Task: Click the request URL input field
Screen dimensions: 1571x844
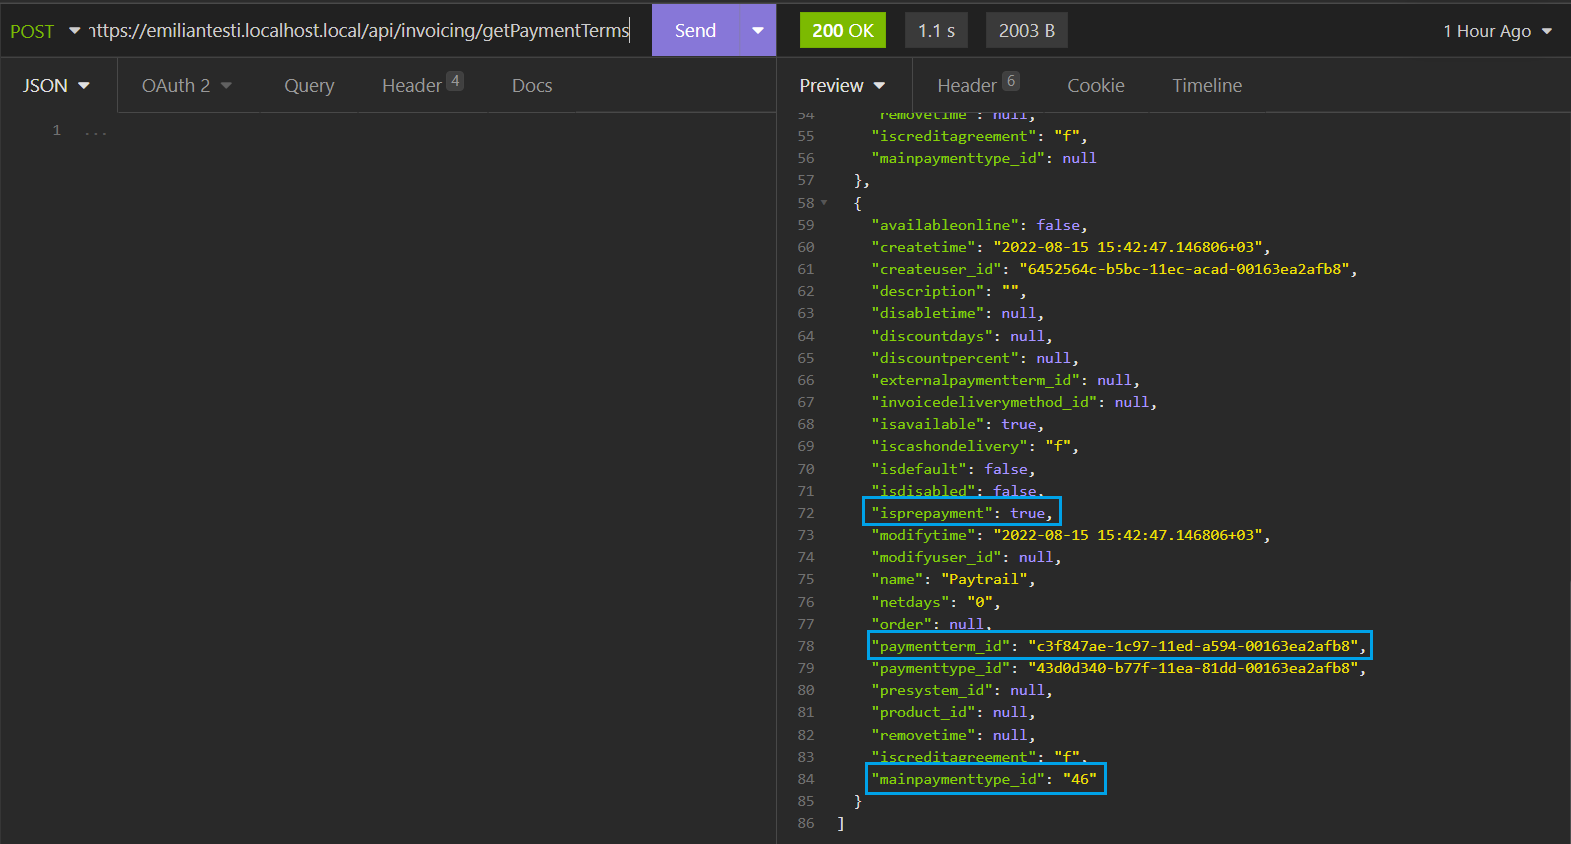Action: (x=360, y=31)
